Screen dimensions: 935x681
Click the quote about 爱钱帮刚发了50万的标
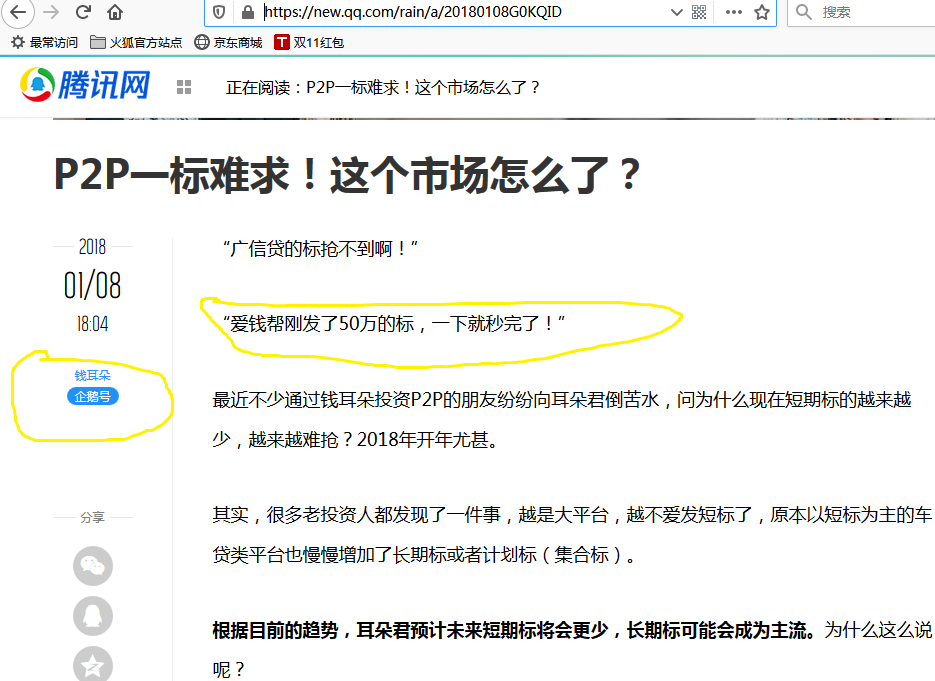coord(394,323)
